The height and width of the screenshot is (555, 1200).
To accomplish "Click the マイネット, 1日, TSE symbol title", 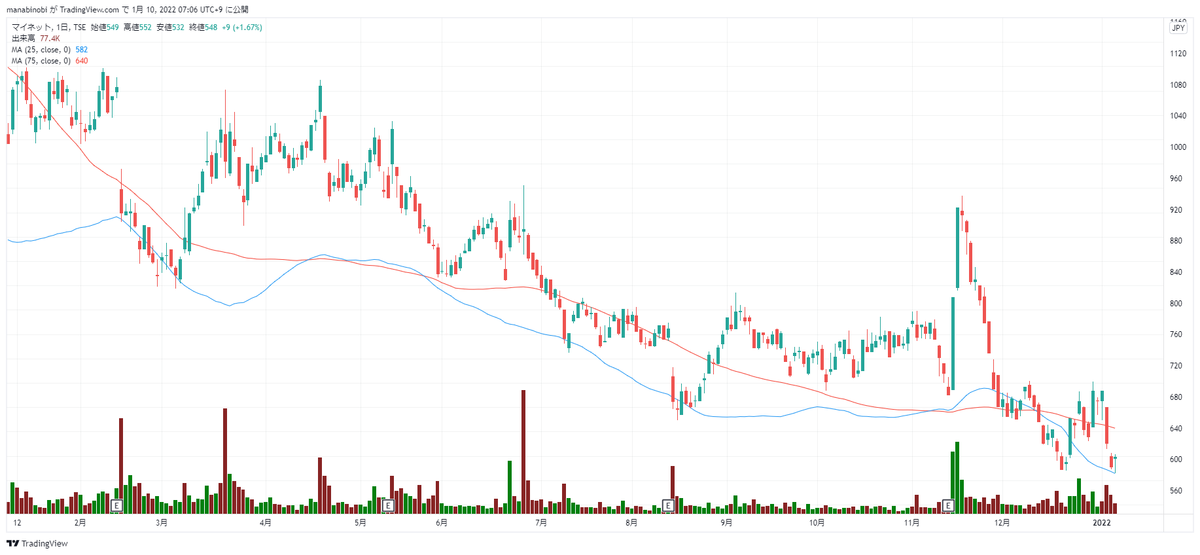I will point(49,27).
